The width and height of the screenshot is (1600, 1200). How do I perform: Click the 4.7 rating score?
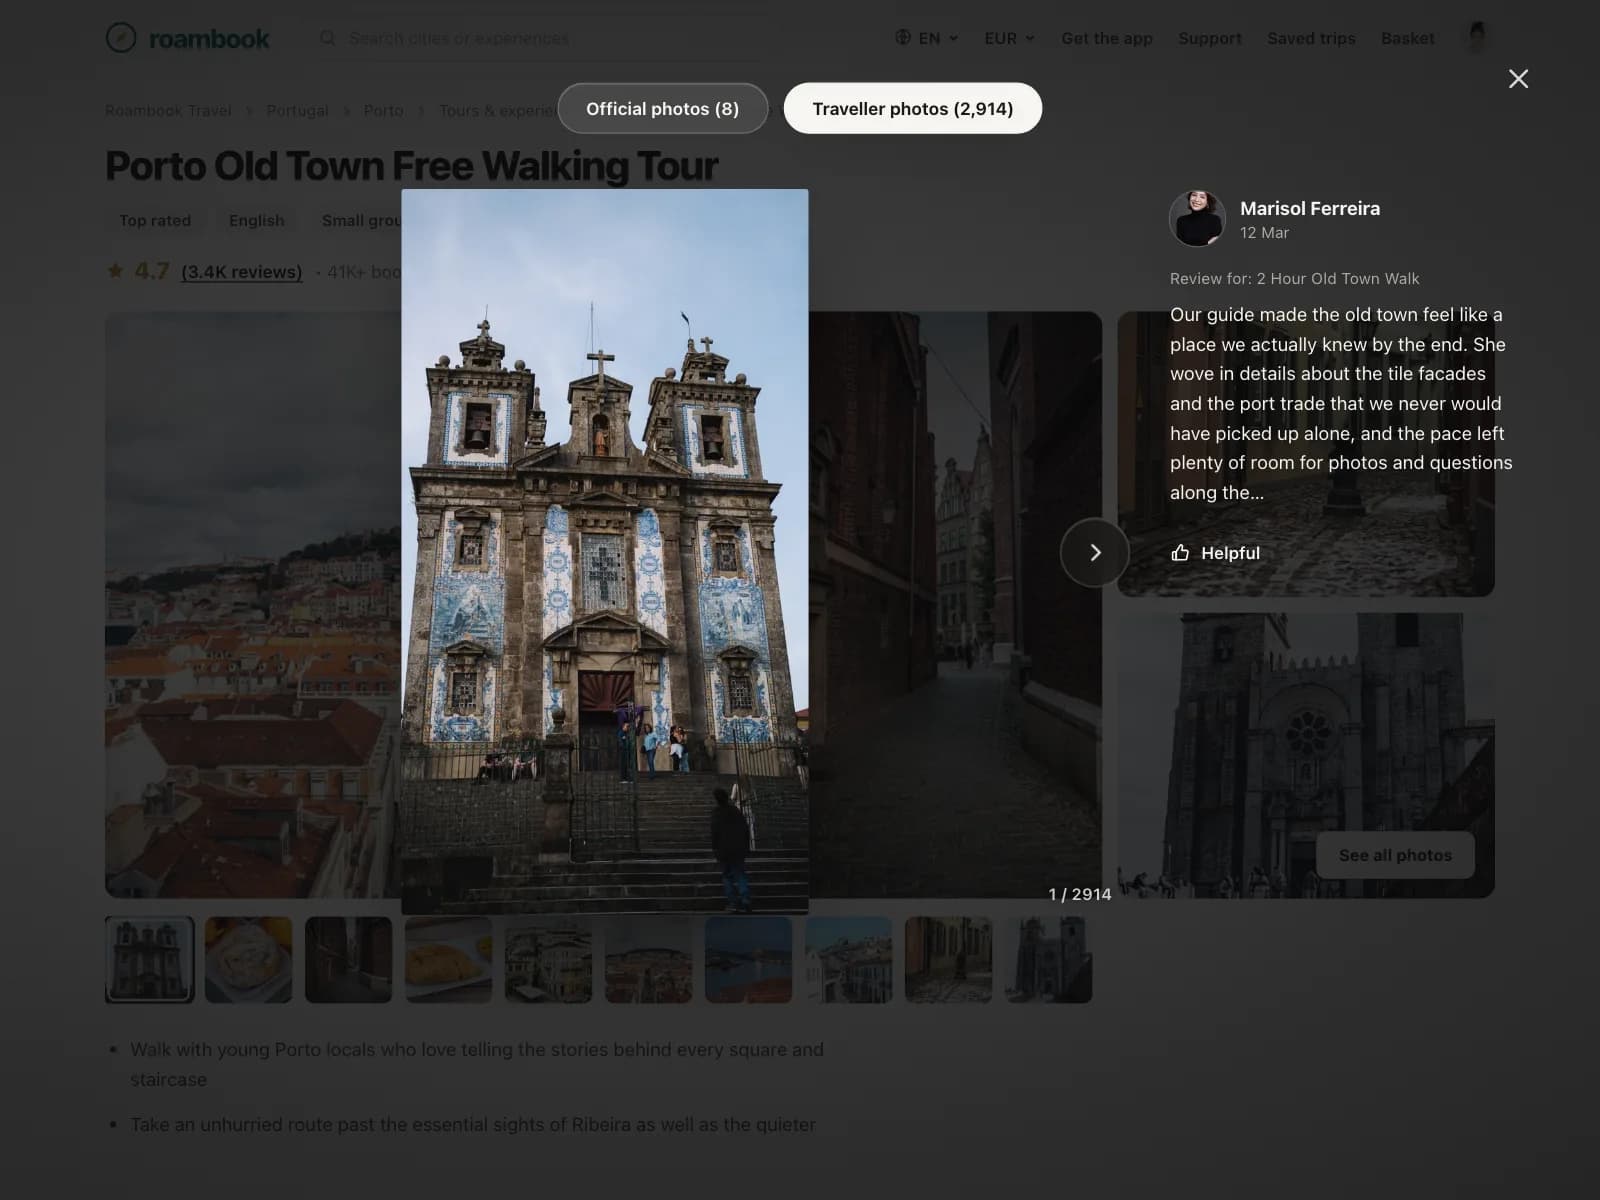(x=152, y=271)
